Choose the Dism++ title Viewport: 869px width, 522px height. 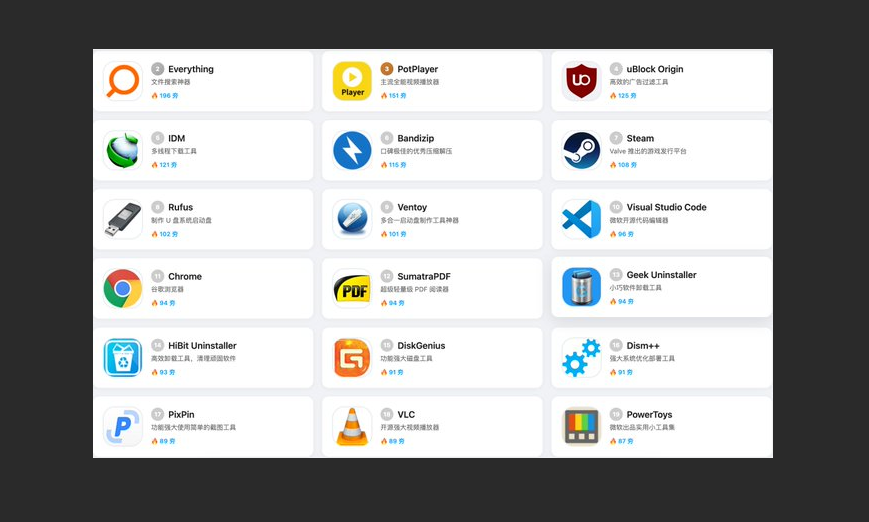(643, 346)
